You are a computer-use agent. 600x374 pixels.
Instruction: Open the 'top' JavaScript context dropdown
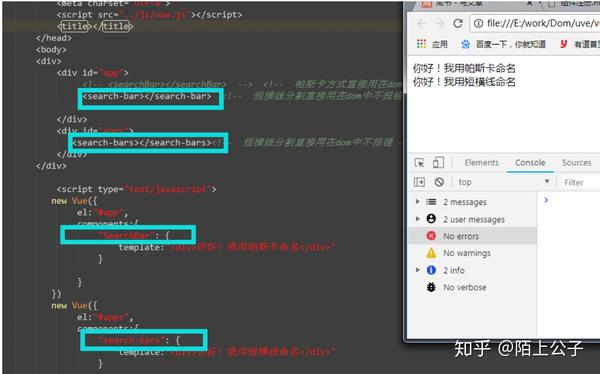(x=504, y=182)
